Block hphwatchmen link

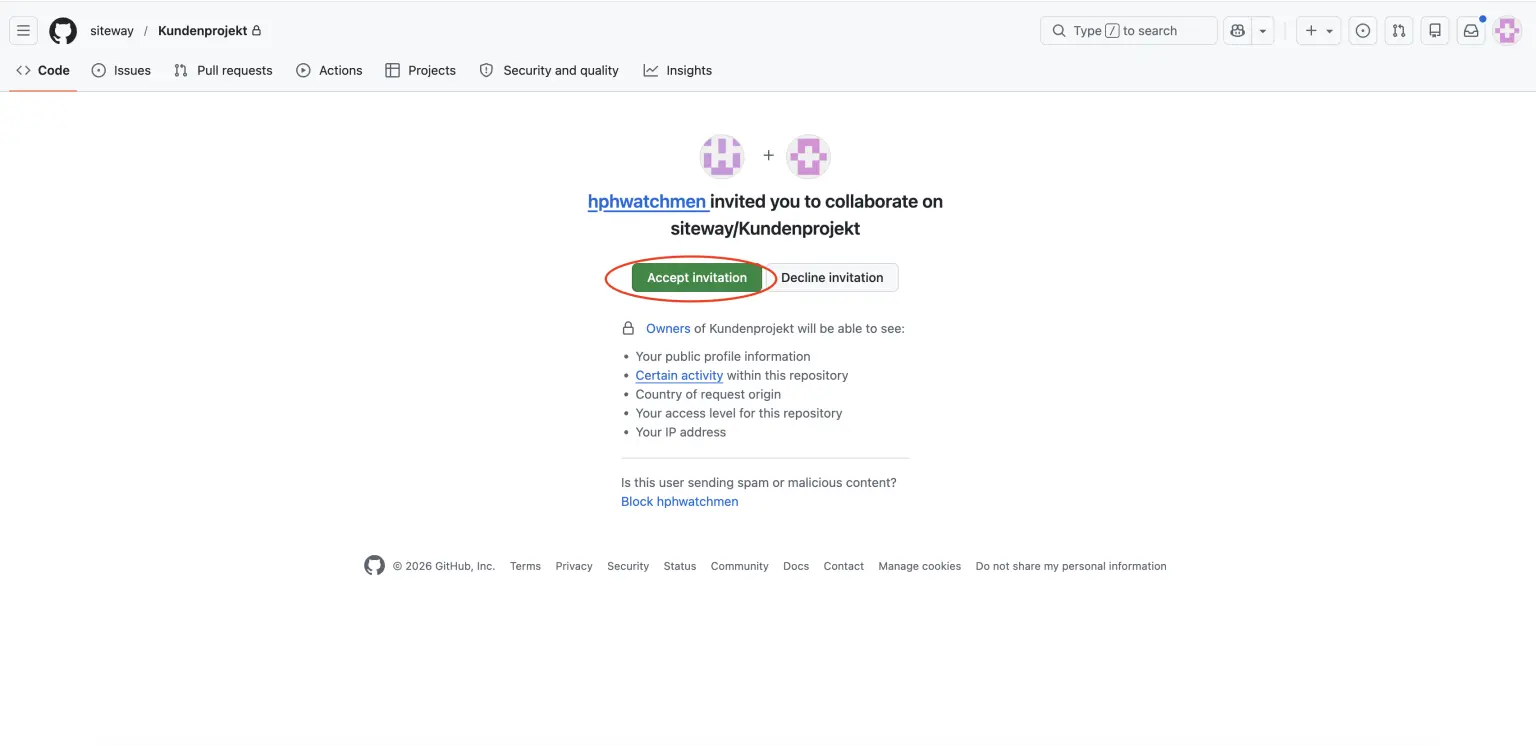tap(680, 501)
